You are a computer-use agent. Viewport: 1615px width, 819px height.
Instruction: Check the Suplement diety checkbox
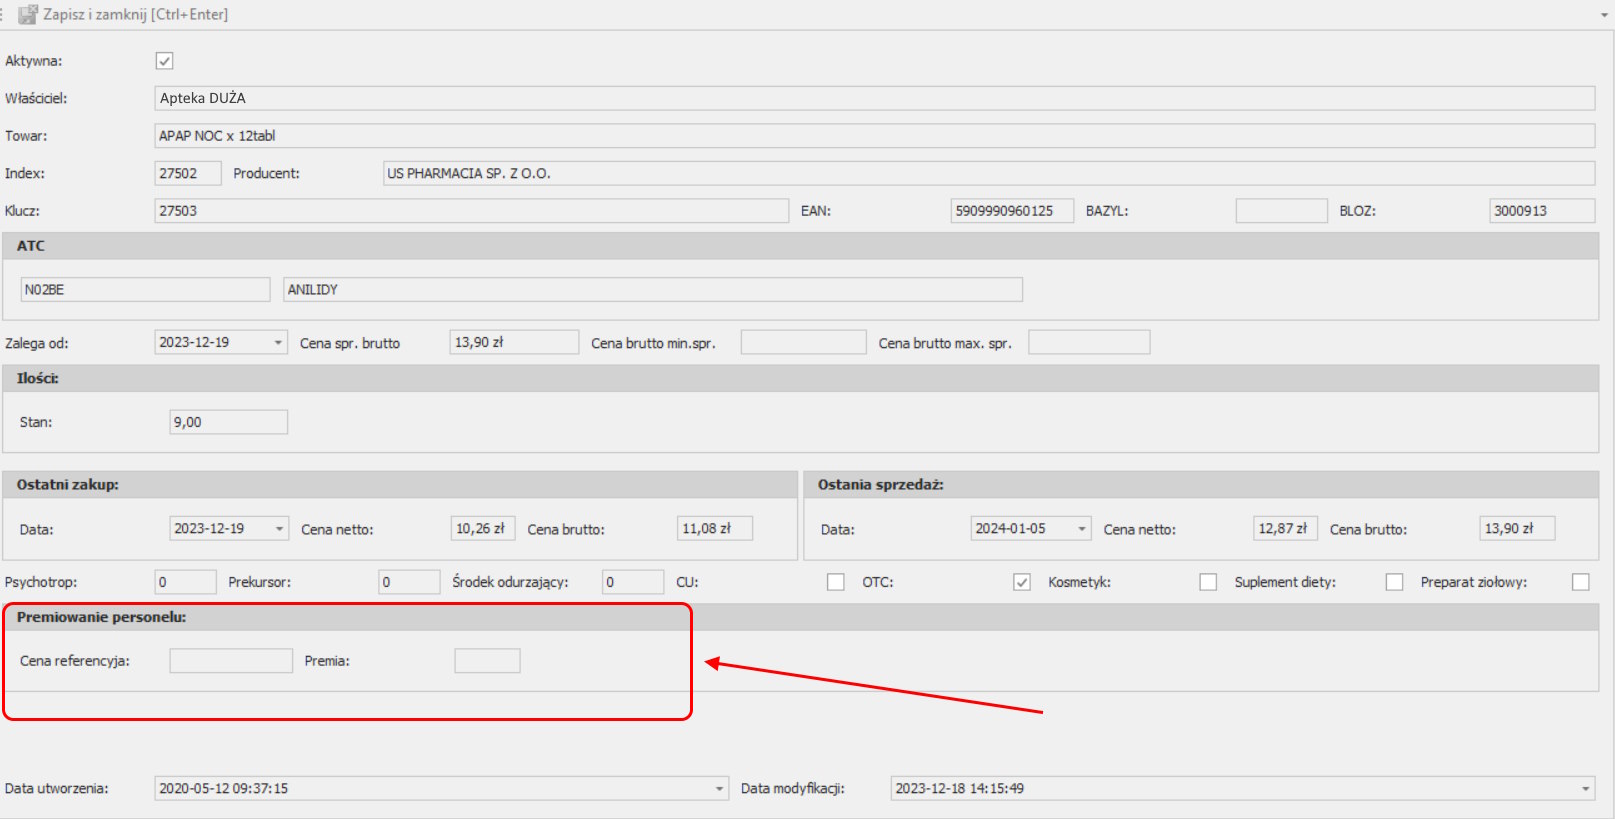coord(1394,582)
